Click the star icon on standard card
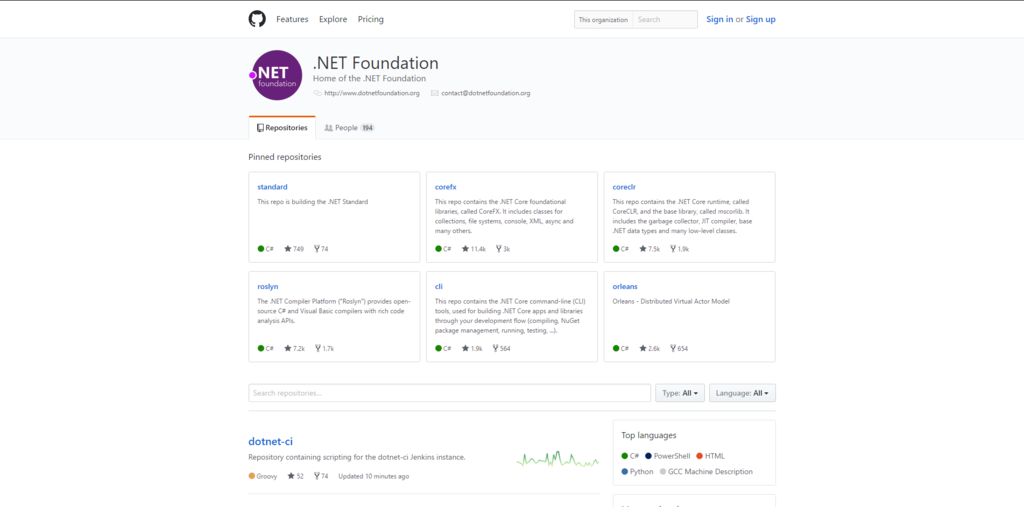The image size is (1024, 507). coord(288,249)
